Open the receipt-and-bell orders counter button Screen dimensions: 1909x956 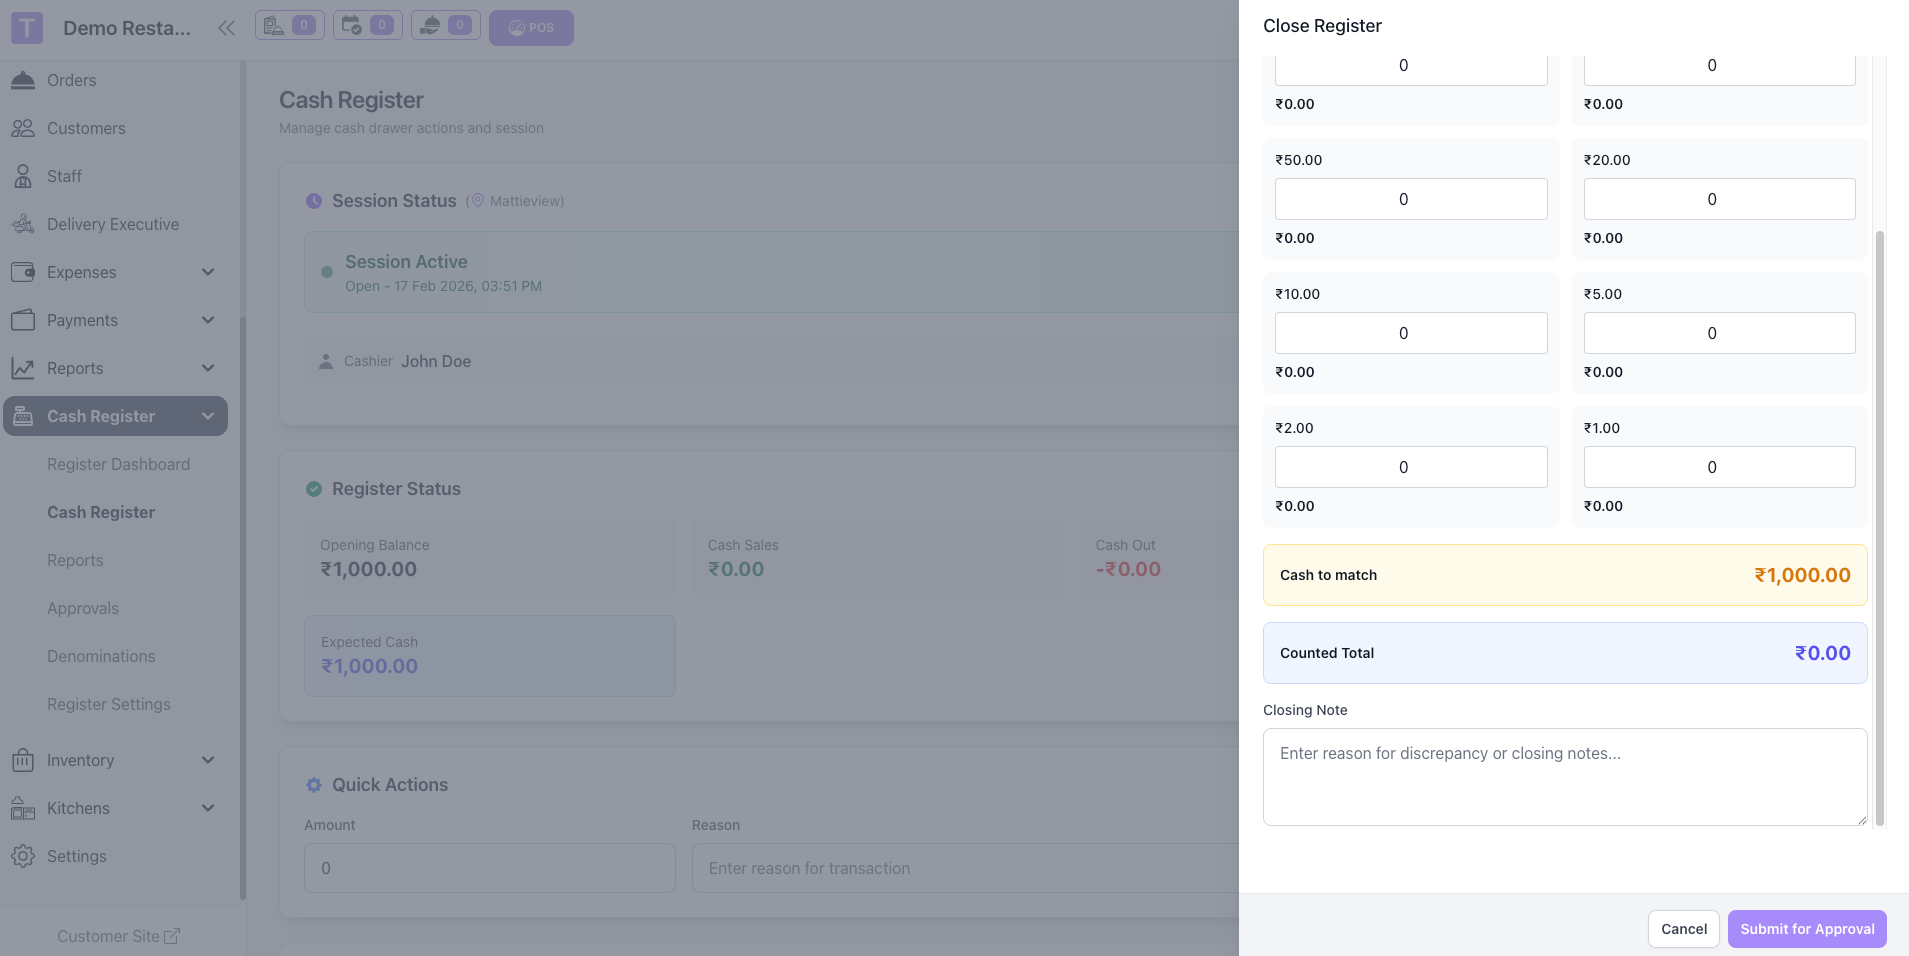(290, 25)
